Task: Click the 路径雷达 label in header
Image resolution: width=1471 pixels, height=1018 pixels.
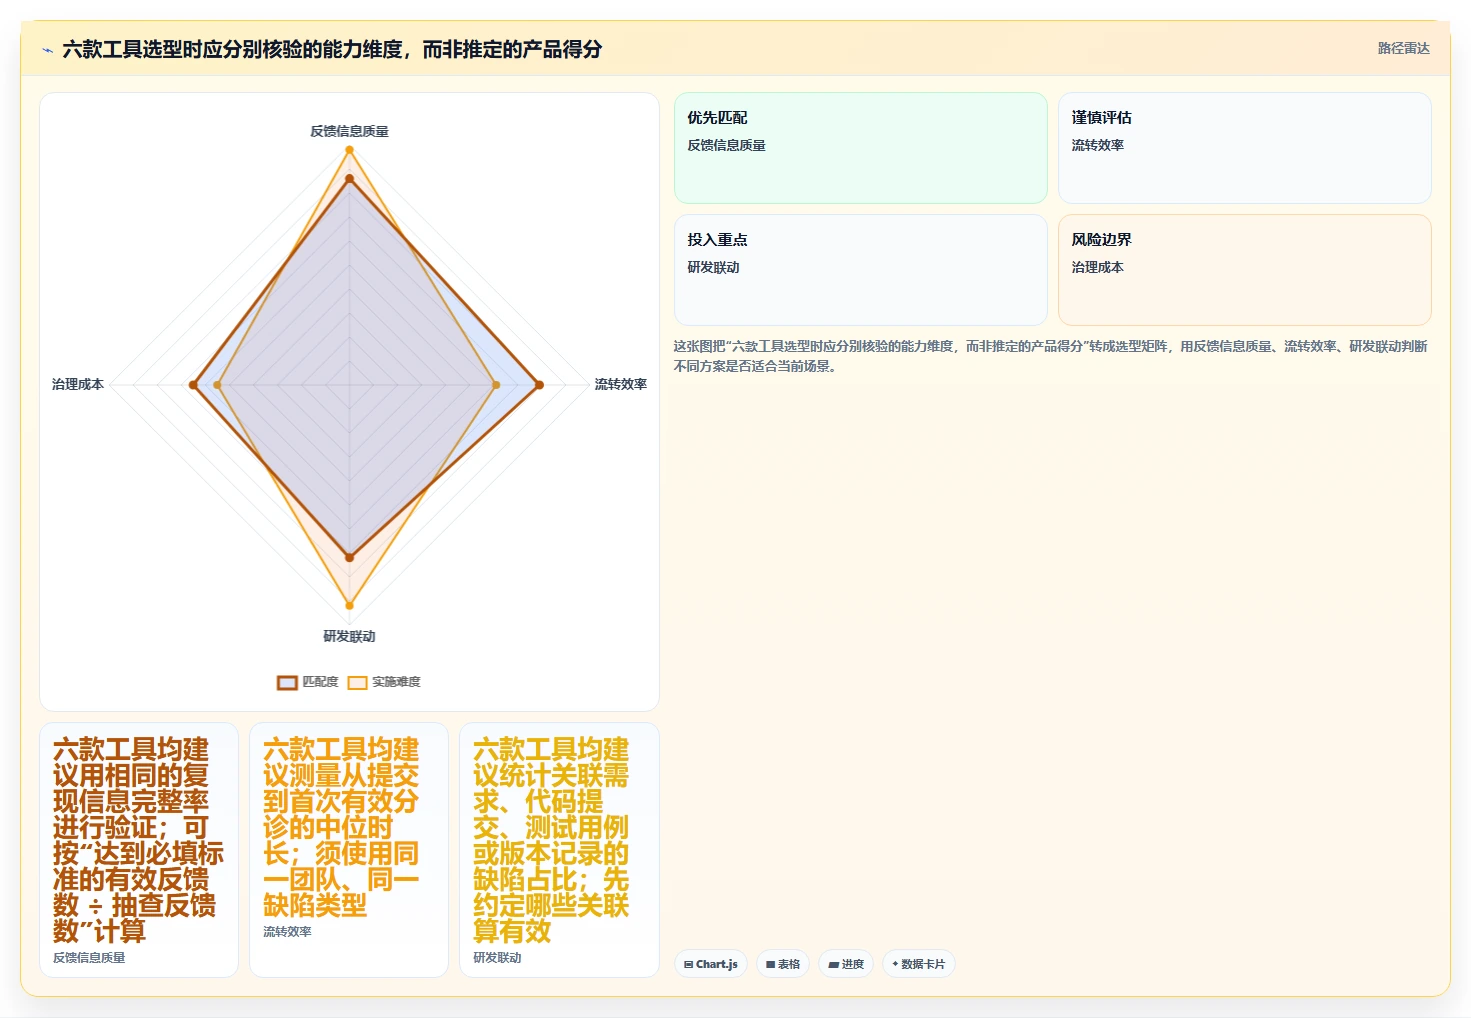Action: [x=1403, y=48]
